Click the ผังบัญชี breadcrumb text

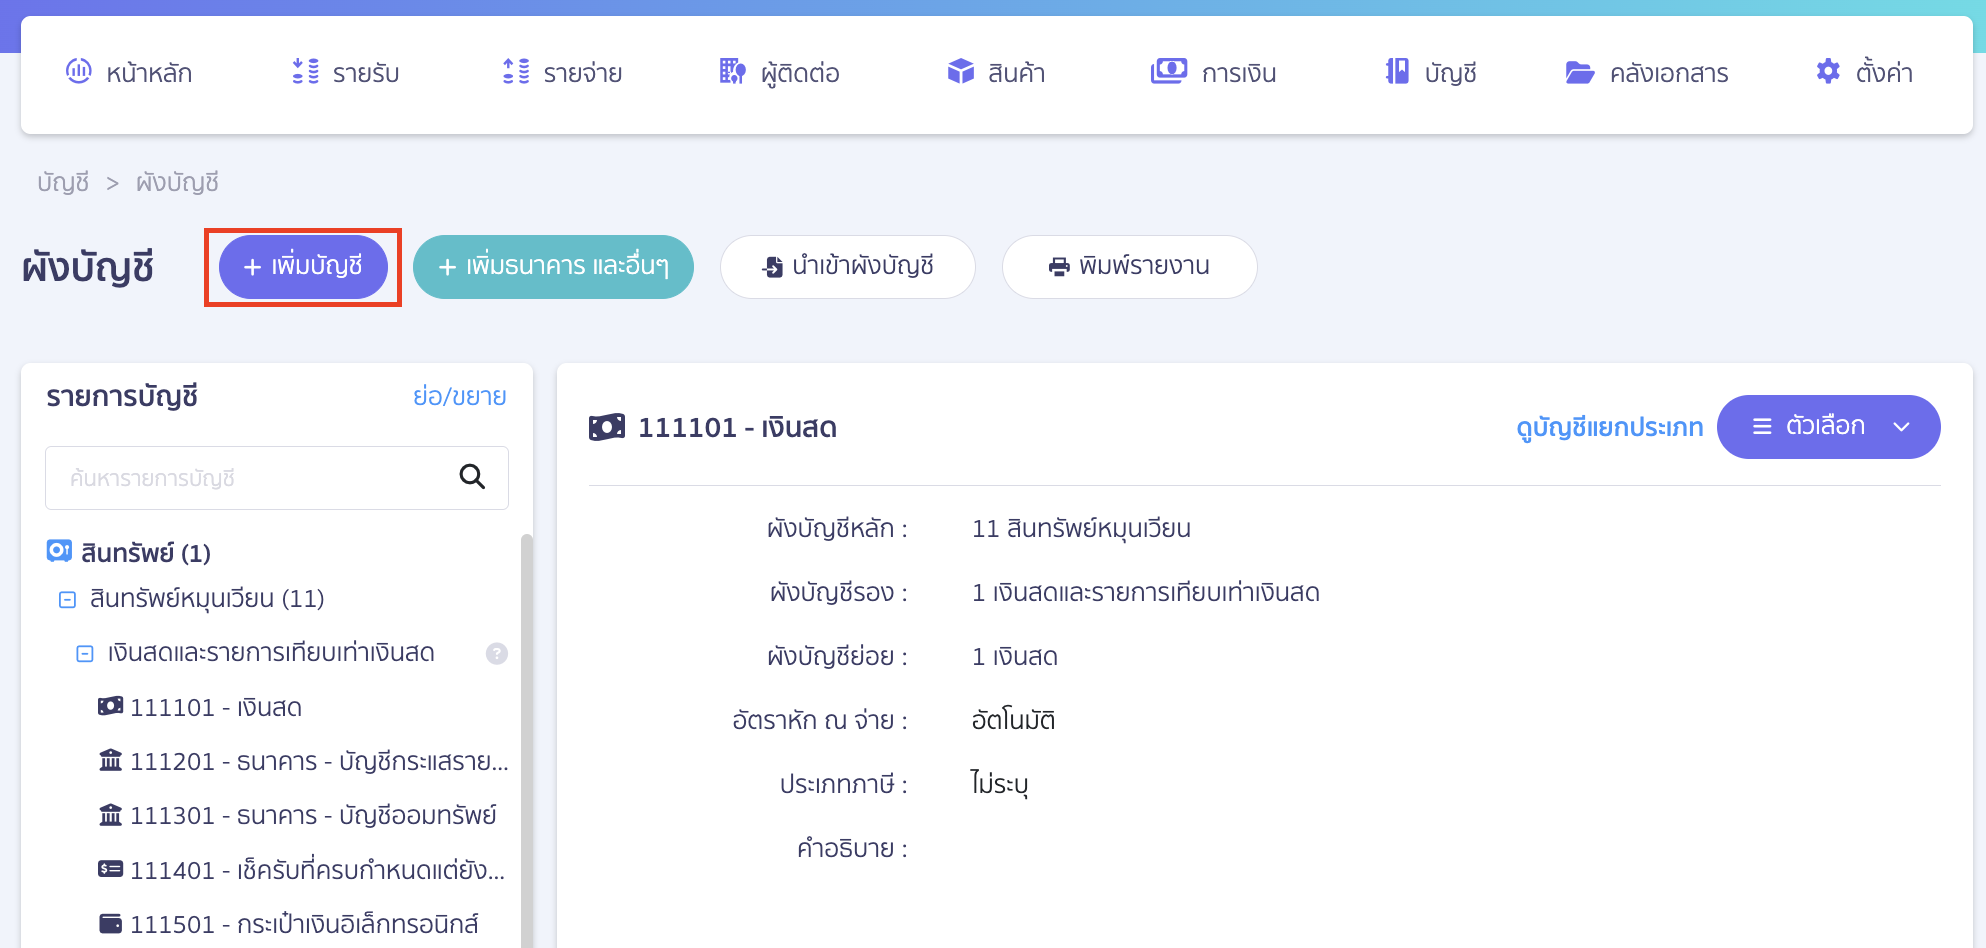point(177,182)
